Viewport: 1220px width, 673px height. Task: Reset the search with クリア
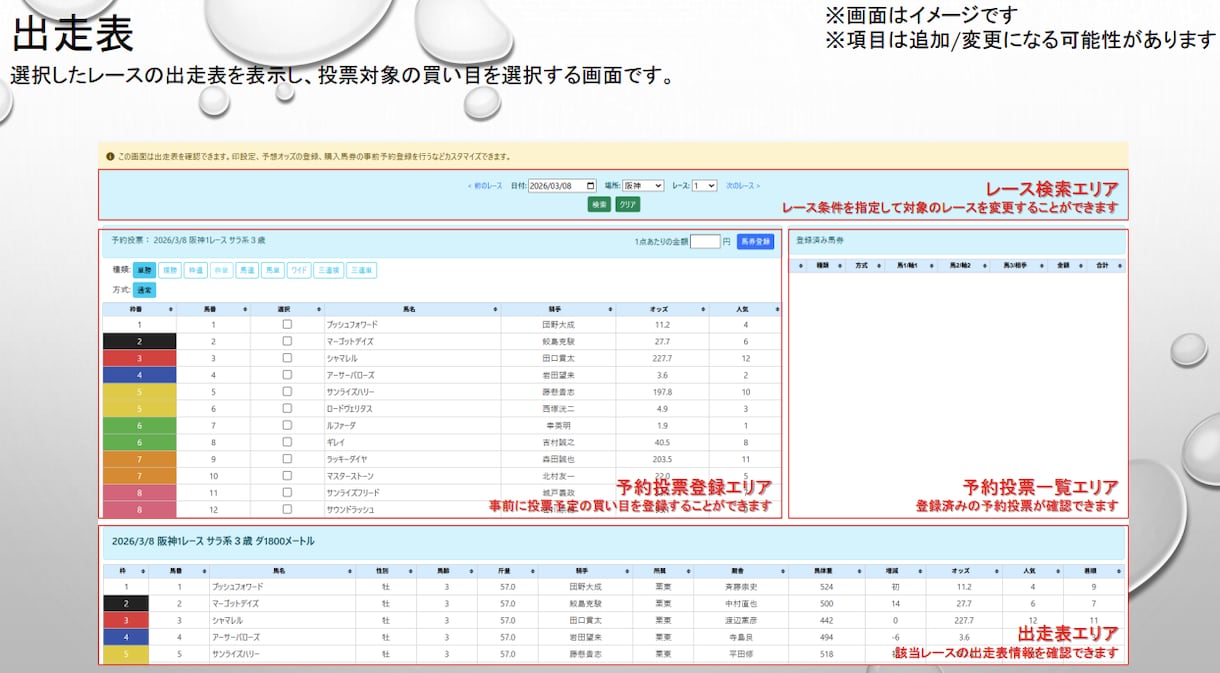(x=627, y=204)
